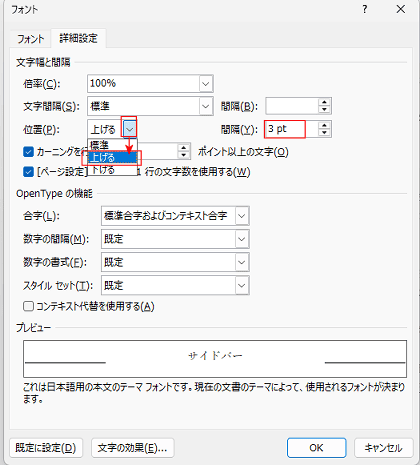This screenshot has height=465, width=420.
Task: Select the 詳細設定 tab
Action: point(78,38)
